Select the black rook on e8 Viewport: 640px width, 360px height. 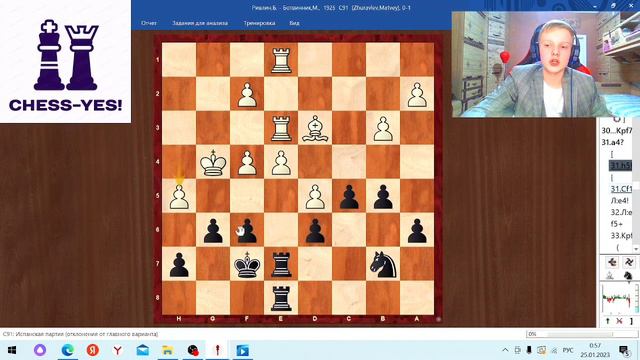point(281,299)
